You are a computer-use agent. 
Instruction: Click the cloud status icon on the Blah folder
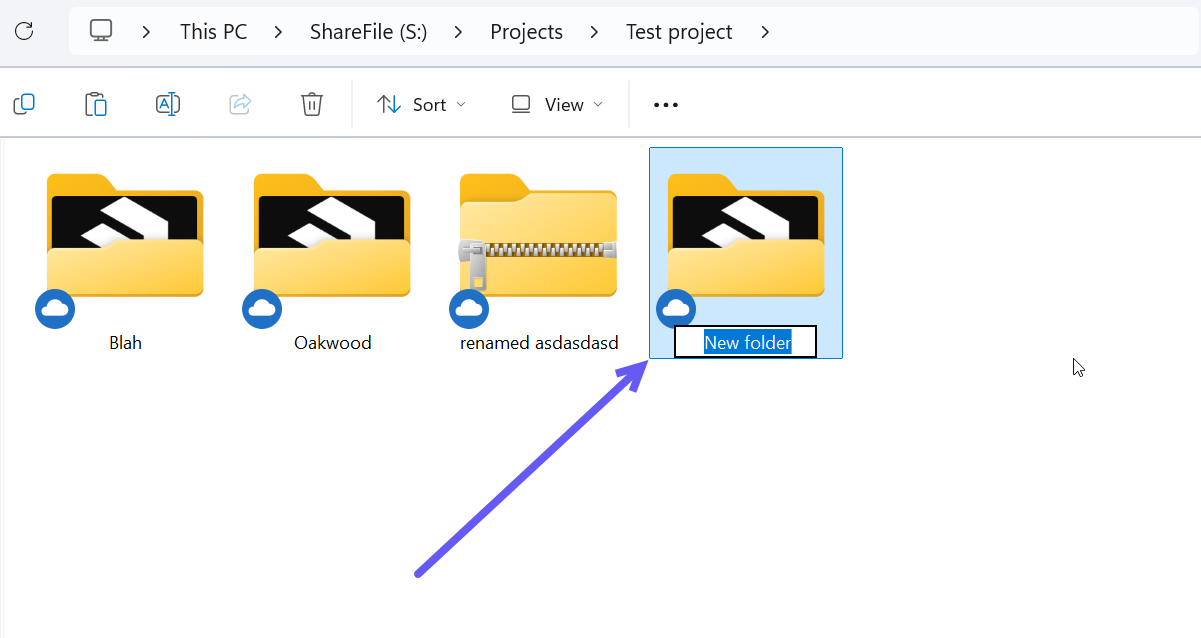click(55, 309)
